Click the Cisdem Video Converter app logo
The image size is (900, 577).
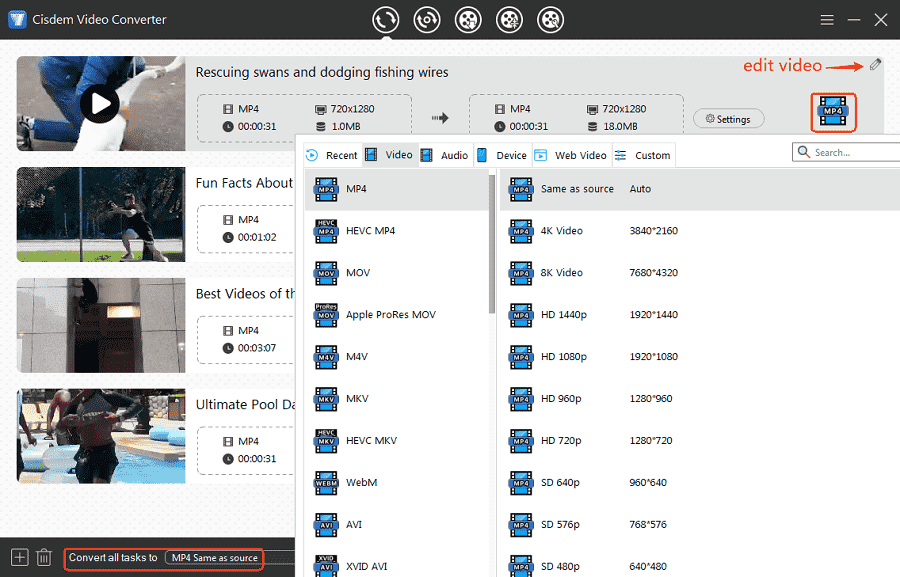click(x=17, y=20)
